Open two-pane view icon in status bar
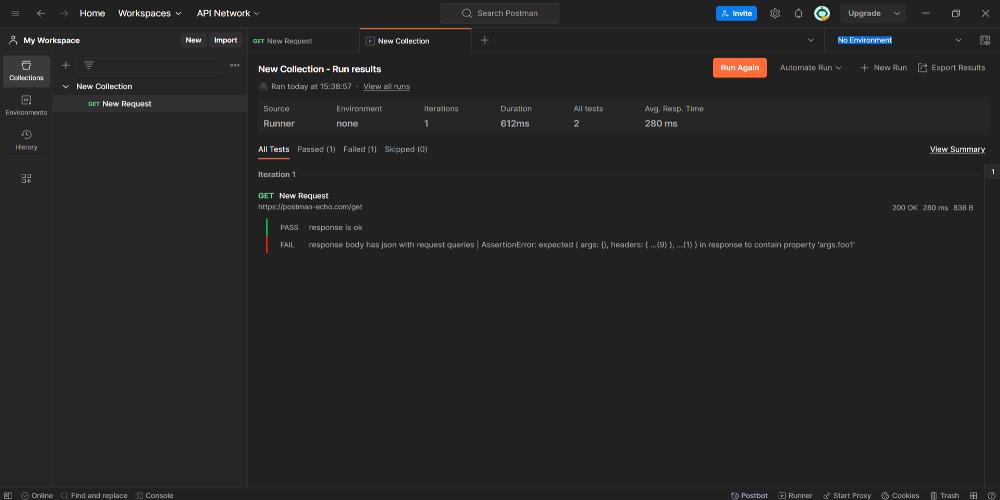 [973, 496]
